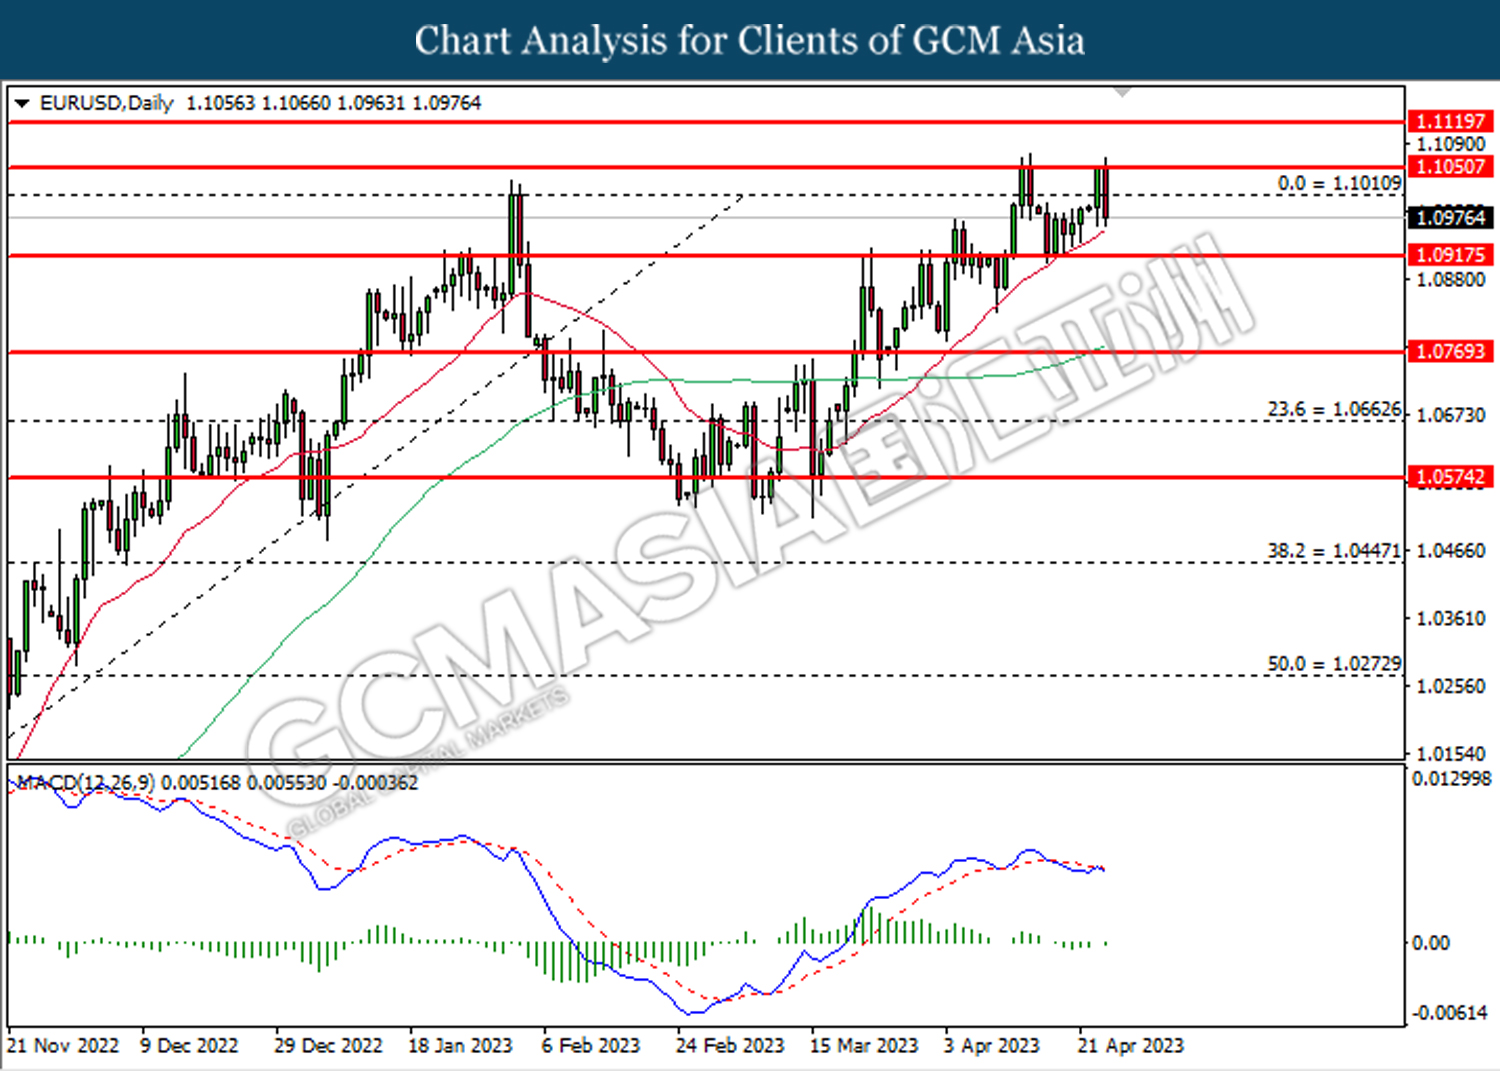Screen dimensions: 1500x1071
Task: Click the 24 Feb 2023 date label
Action: click(x=730, y=1046)
